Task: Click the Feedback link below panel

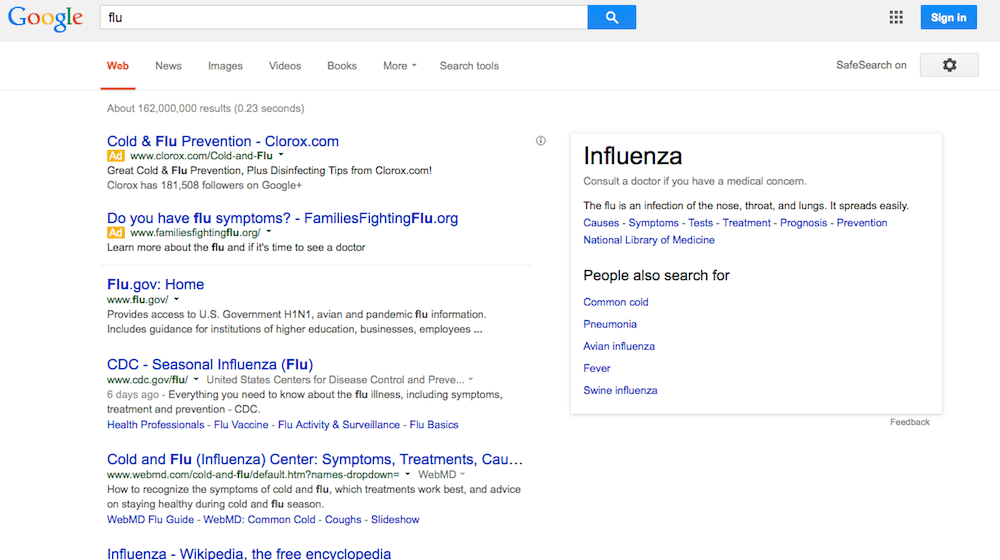Action: click(x=909, y=422)
